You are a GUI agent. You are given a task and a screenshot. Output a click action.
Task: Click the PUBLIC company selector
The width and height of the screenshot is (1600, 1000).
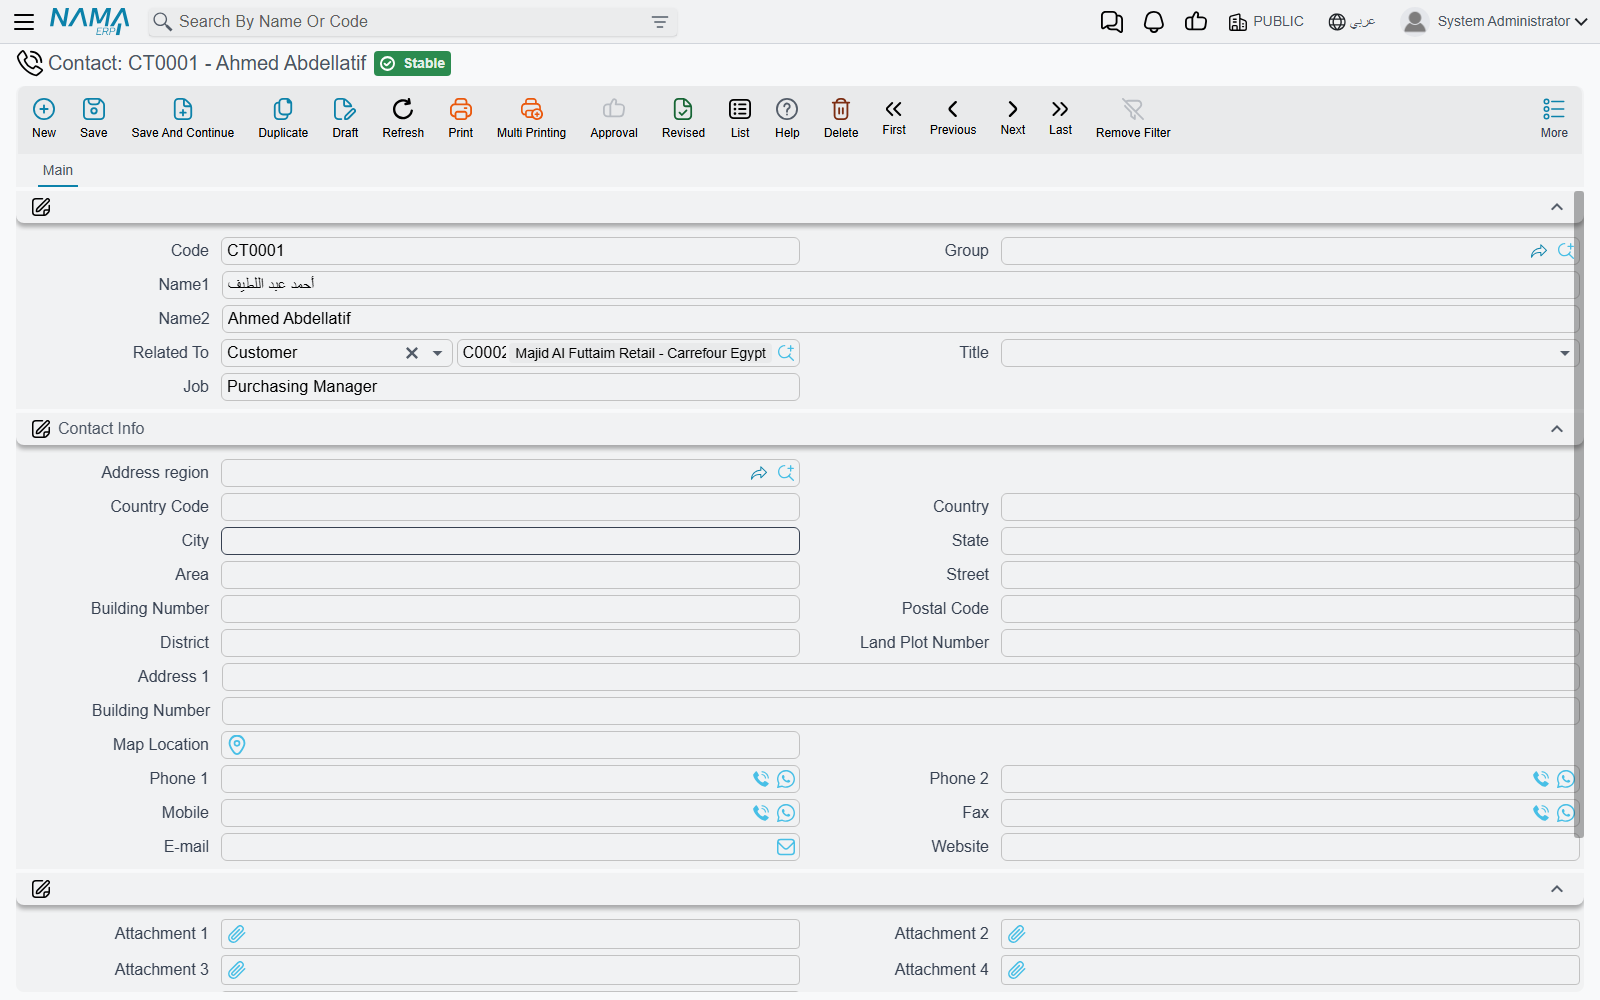[1266, 22]
